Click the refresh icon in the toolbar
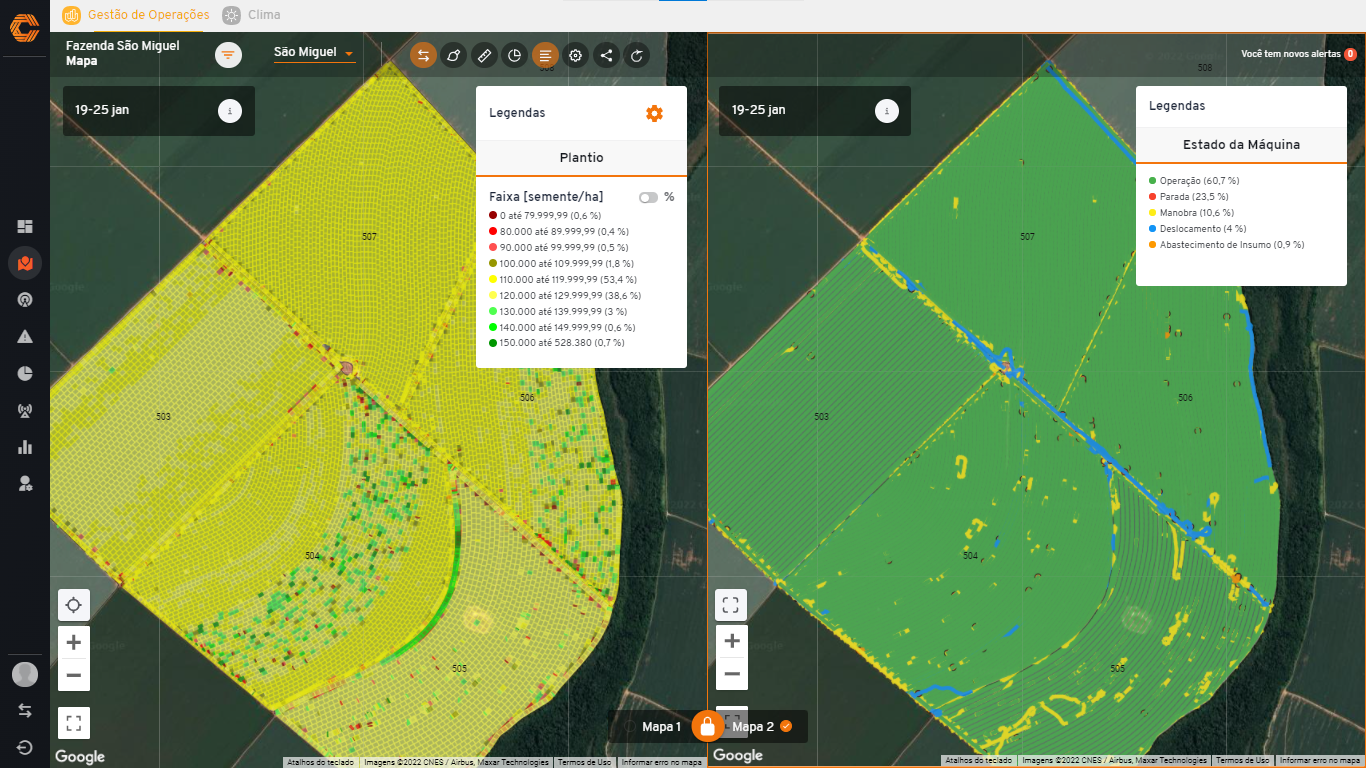Screen dimensions: 1366x768 pos(637,56)
